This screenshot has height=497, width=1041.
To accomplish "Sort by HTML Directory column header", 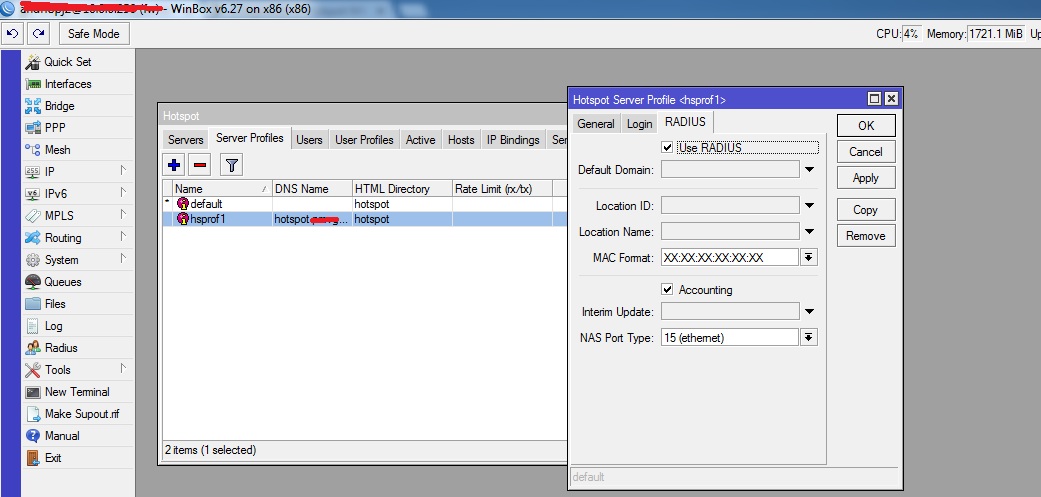I will click(x=402, y=188).
